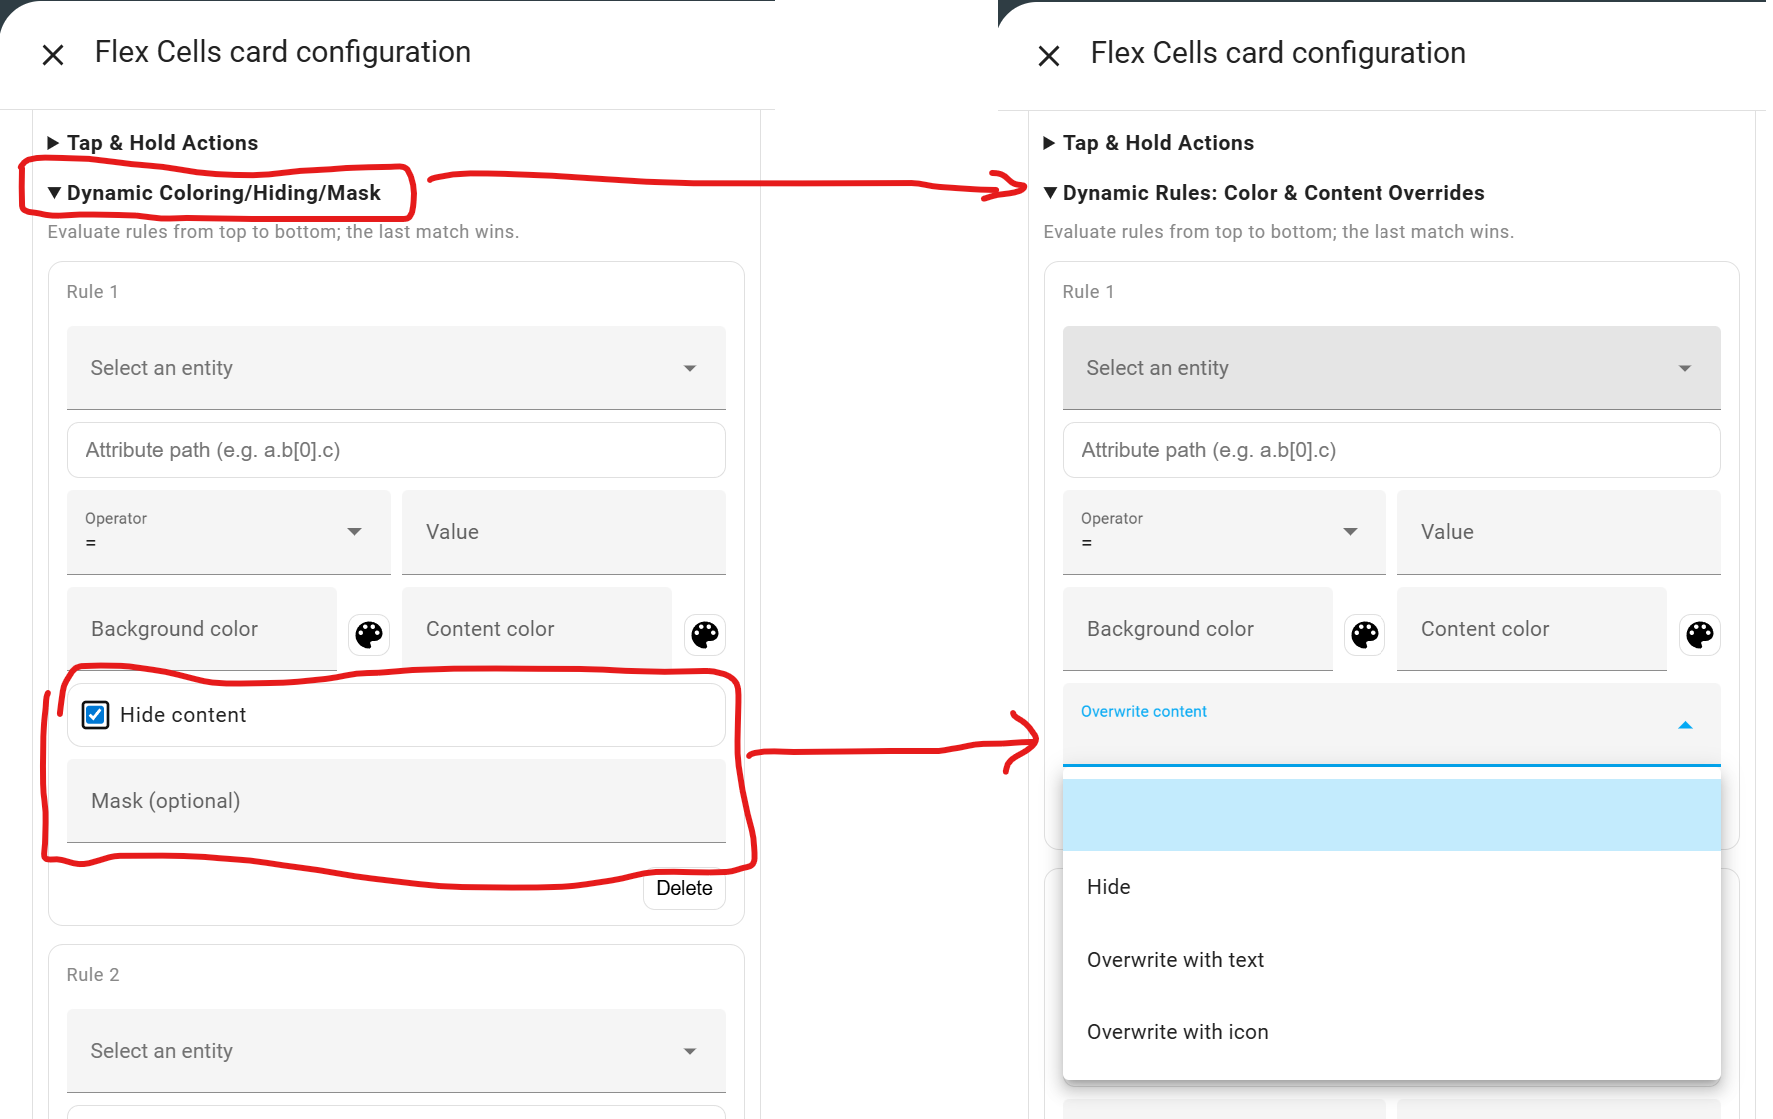The width and height of the screenshot is (1773, 1119).
Task: Choose the Overwrite with icon option
Action: 1177,1032
